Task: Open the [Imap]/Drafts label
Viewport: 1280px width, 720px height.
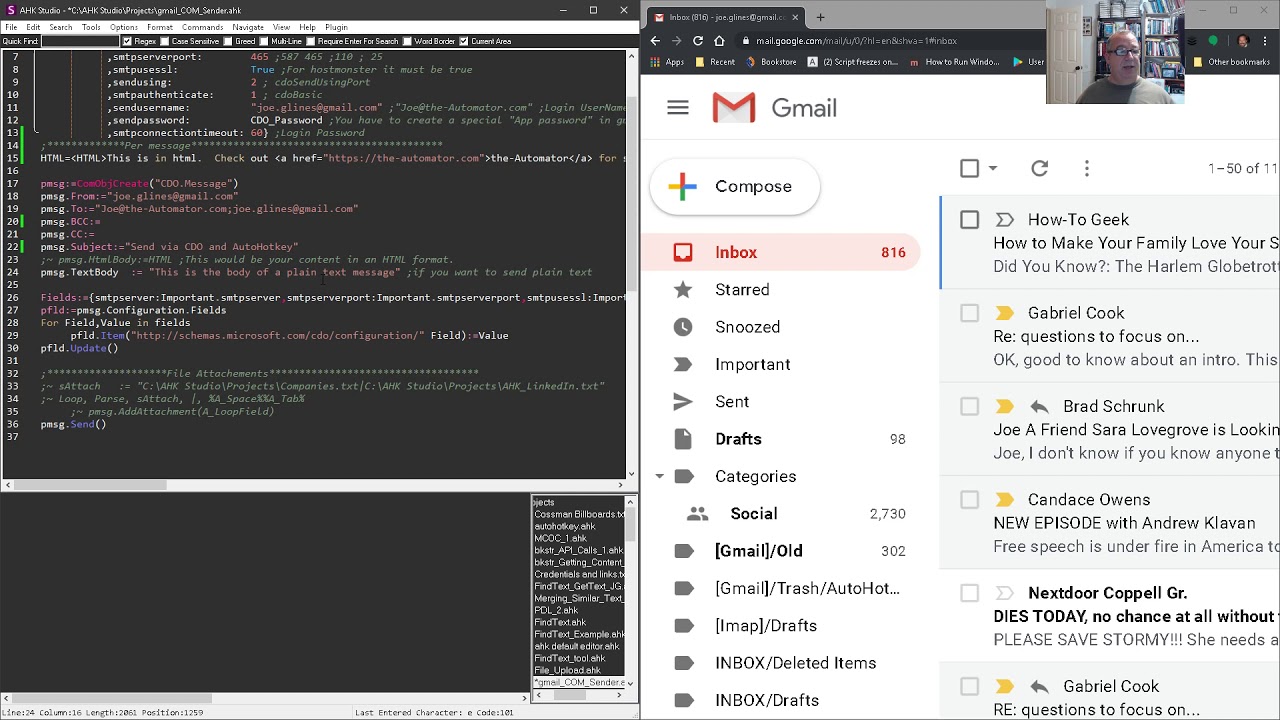Action: pos(766,626)
